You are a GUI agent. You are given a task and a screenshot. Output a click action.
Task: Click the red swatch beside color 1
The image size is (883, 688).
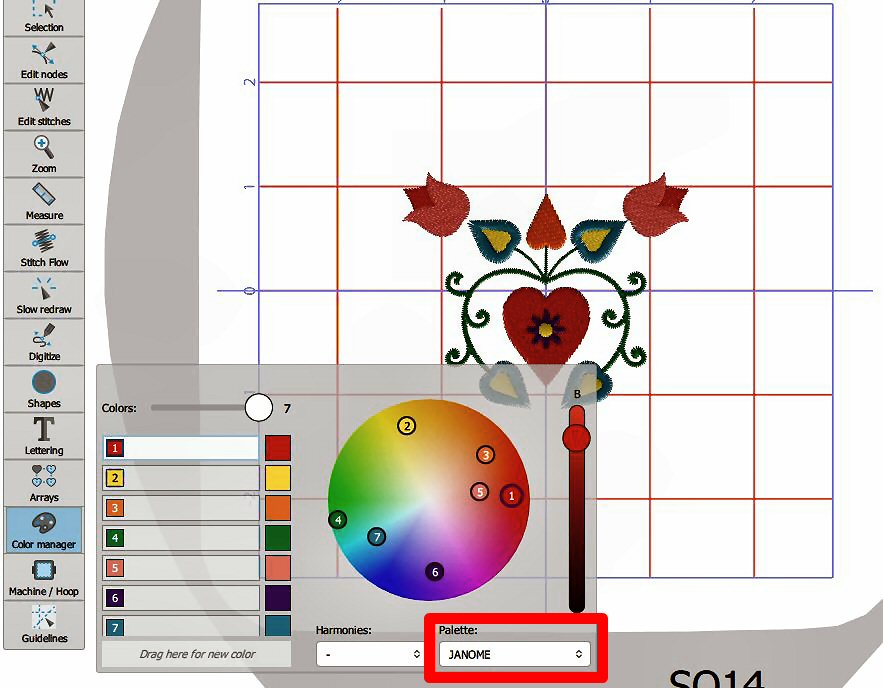(x=278, y=448)
